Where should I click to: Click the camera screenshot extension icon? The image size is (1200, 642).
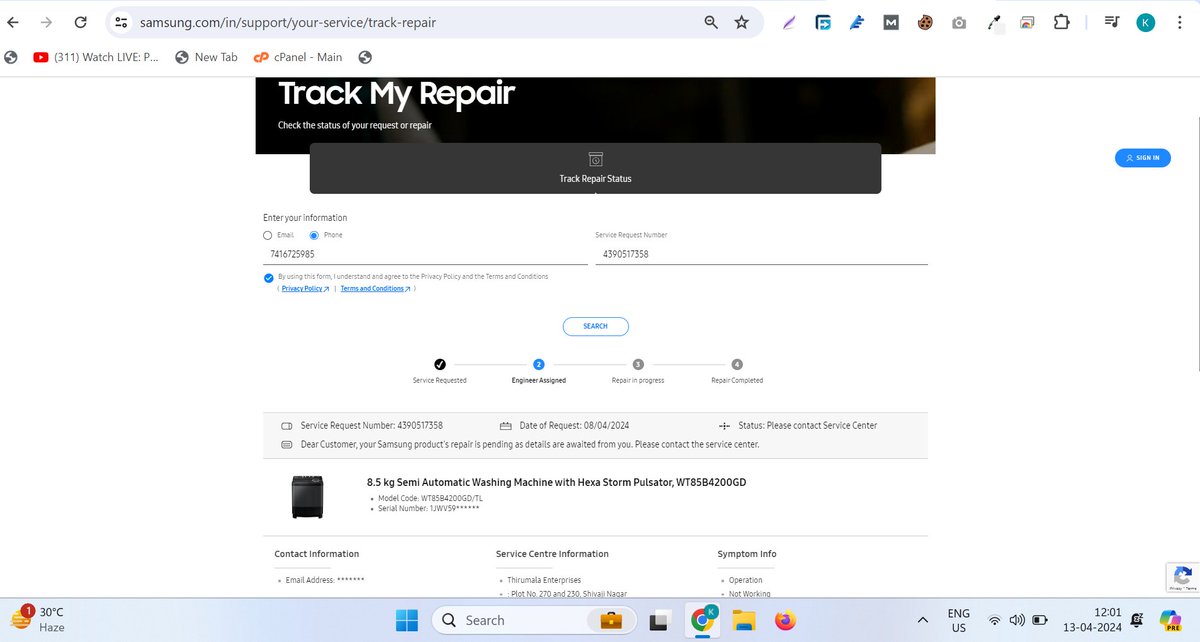point(959,22)
